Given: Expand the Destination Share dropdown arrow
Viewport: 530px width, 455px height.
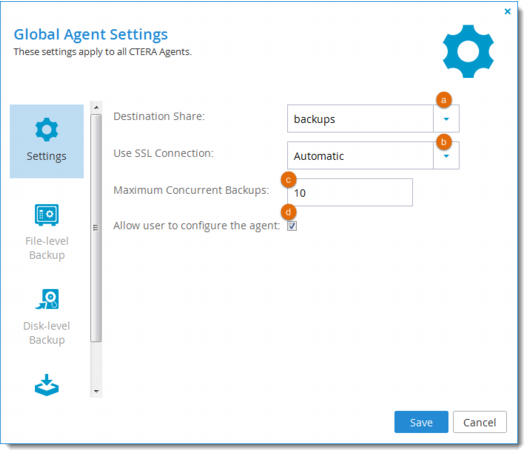Looking at the screenshot, I should (446, 119).
